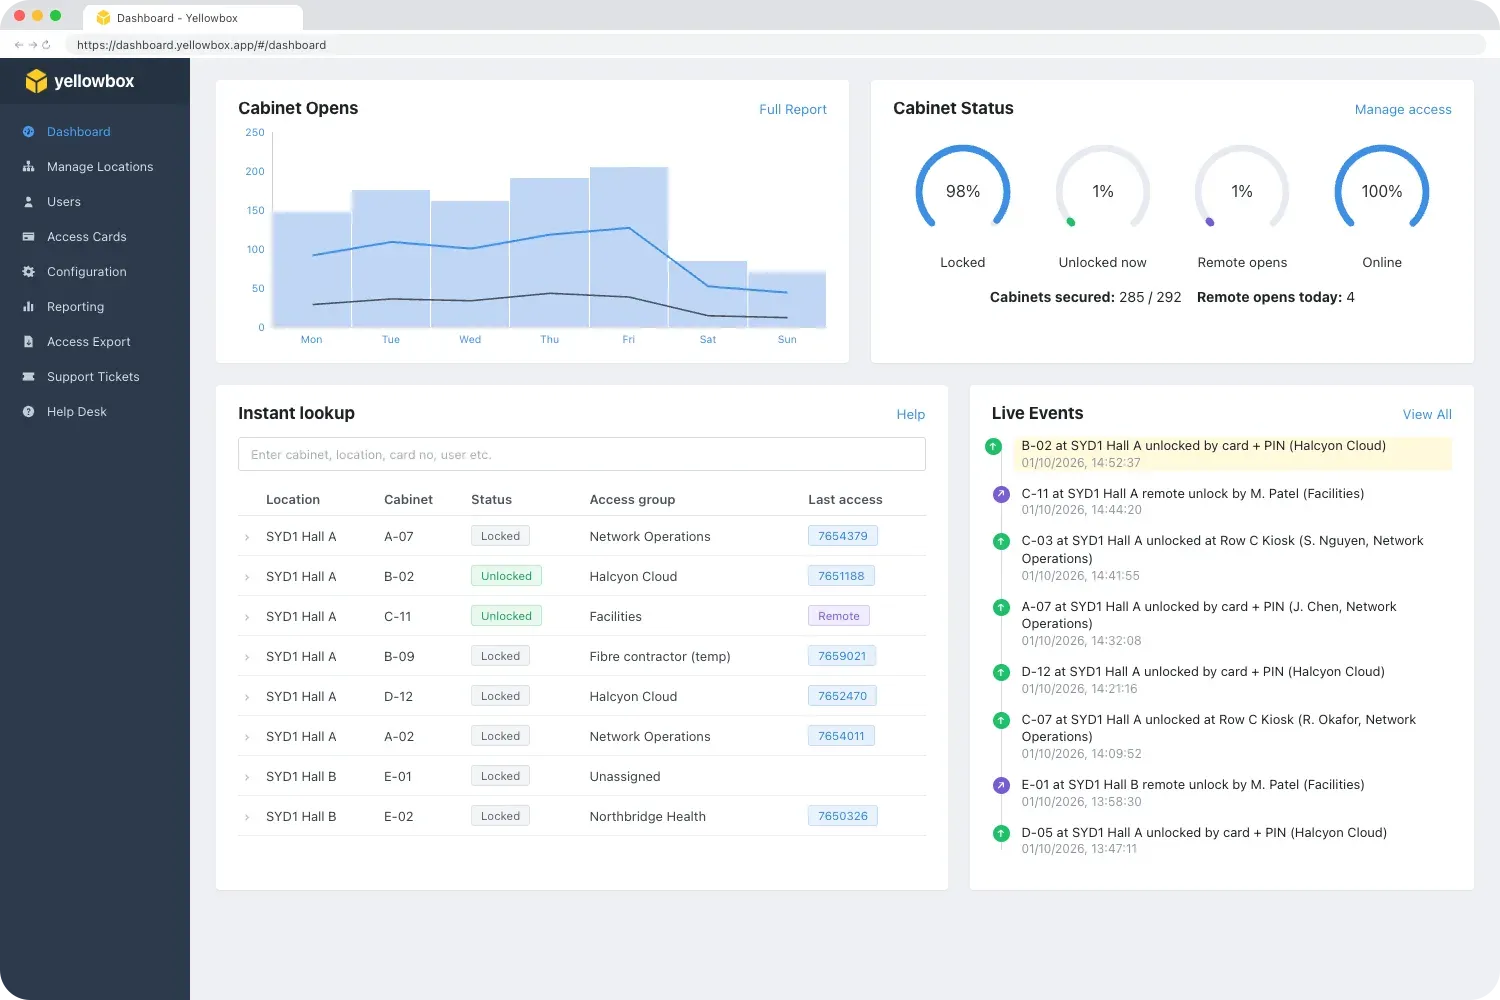
Task: Click the Support Tickets icon
Action: point(28,377)
